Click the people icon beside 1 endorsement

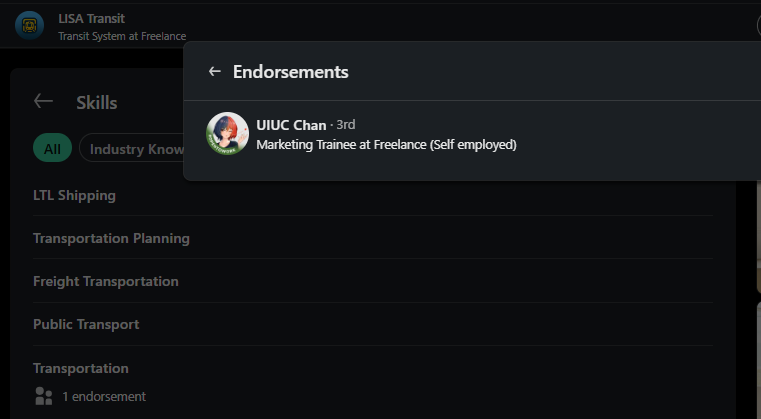coord(44,396)
